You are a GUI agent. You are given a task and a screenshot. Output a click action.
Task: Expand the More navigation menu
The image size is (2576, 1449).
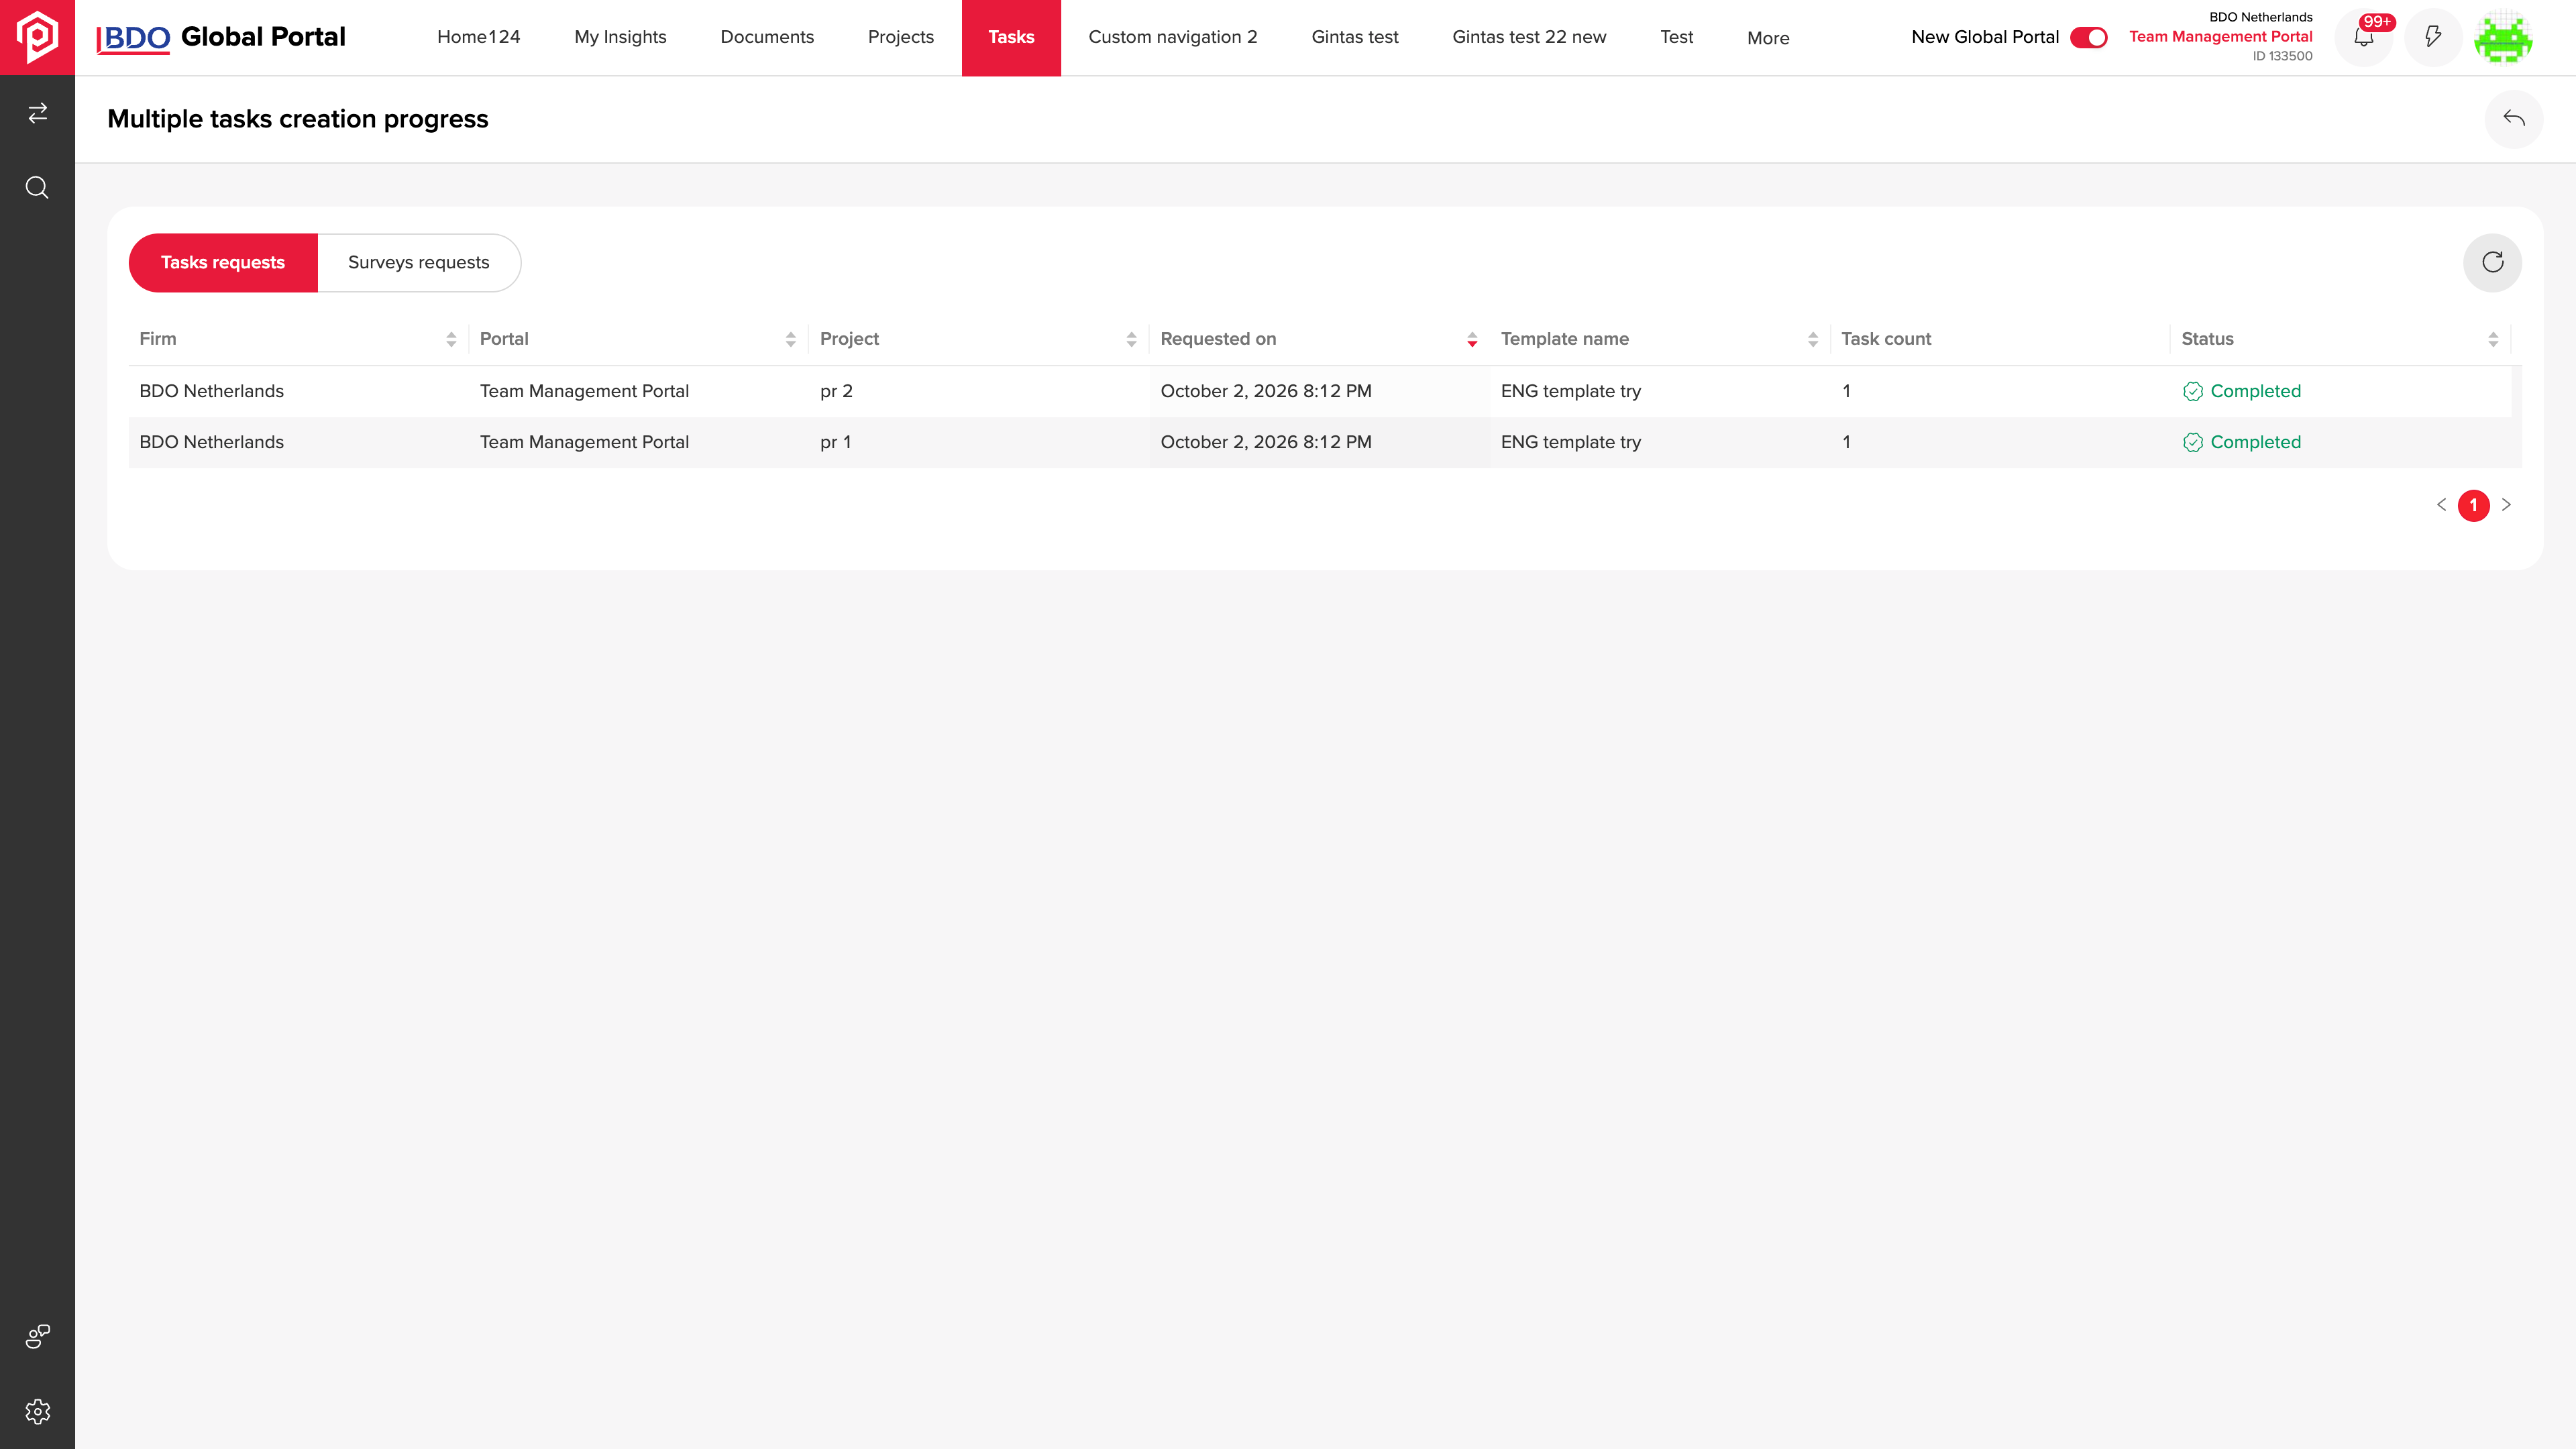click(x=1768, y=38)
